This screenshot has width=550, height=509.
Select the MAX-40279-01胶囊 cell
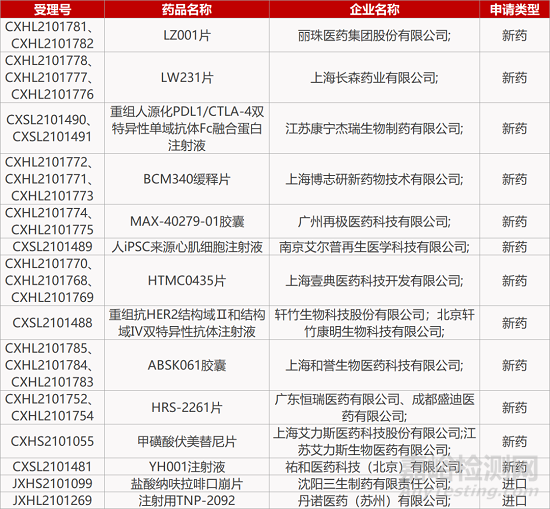(x=187, y=221)
